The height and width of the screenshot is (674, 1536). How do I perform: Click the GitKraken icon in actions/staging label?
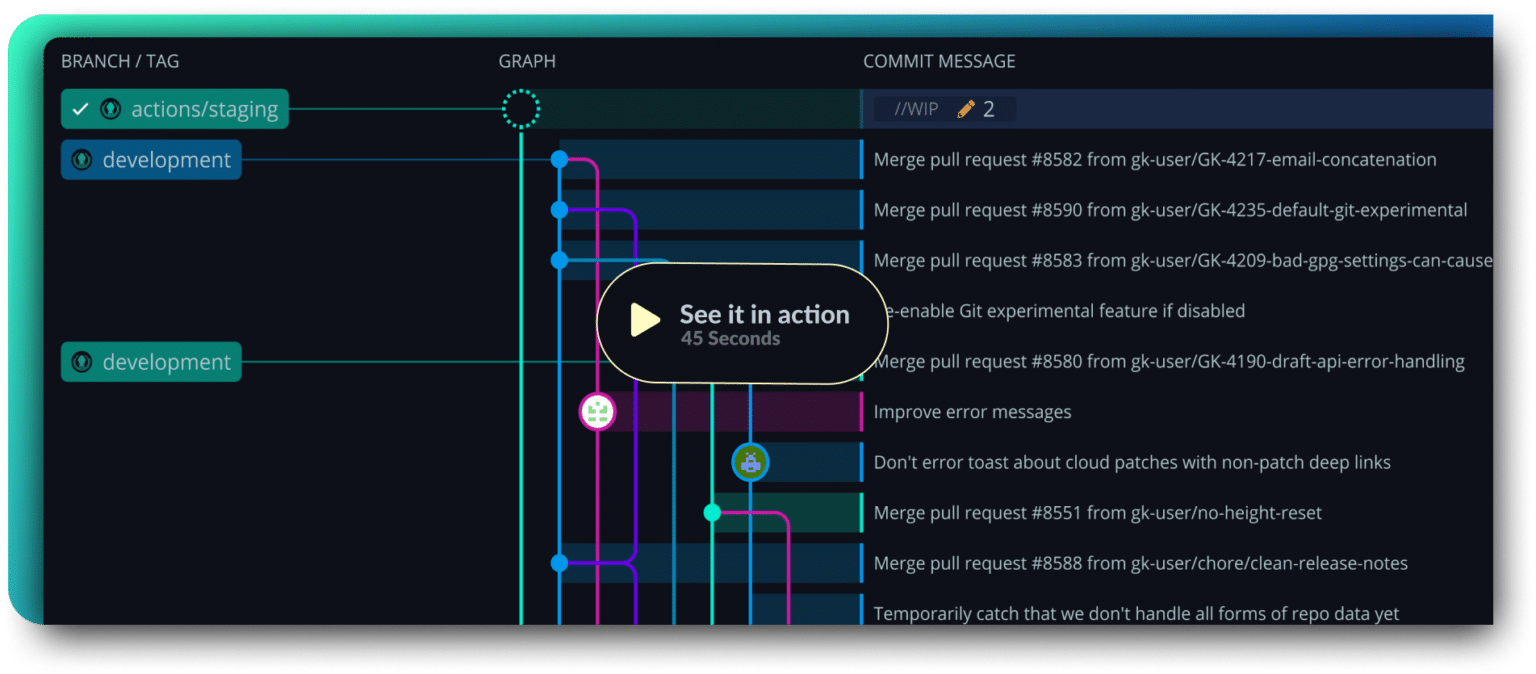pos(110,109)
